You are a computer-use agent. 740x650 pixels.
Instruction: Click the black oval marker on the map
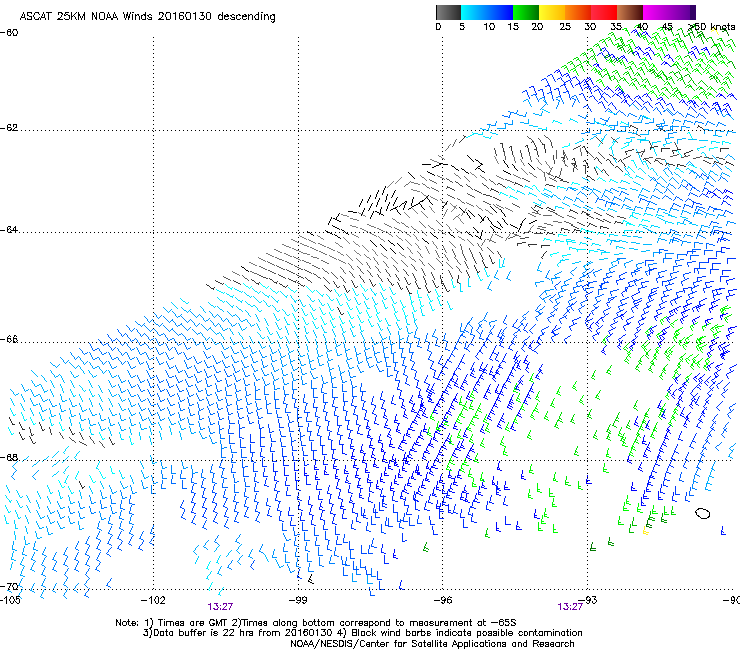[703, 513]
